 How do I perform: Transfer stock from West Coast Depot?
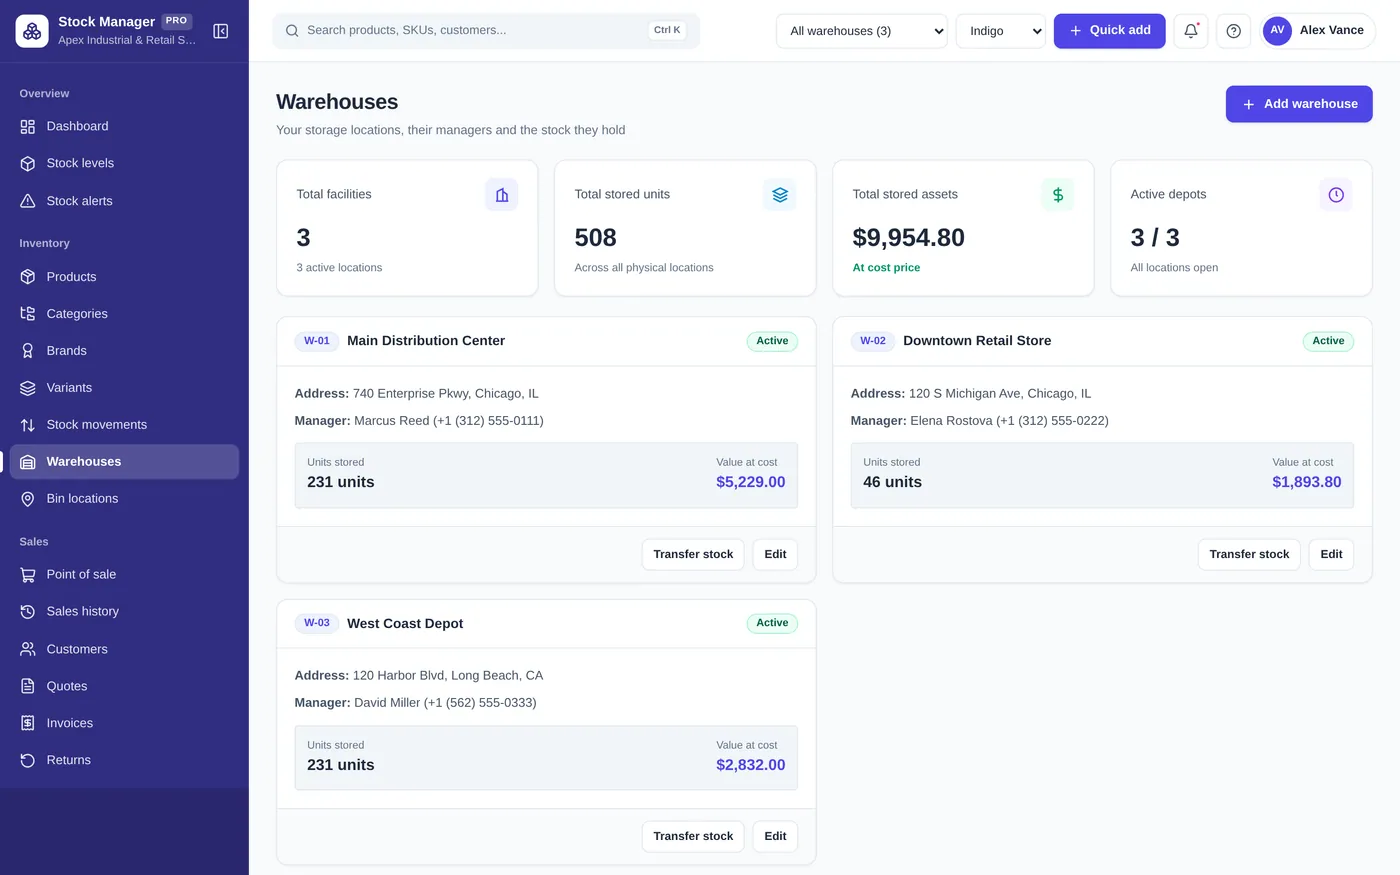click(x=693, y=836)
